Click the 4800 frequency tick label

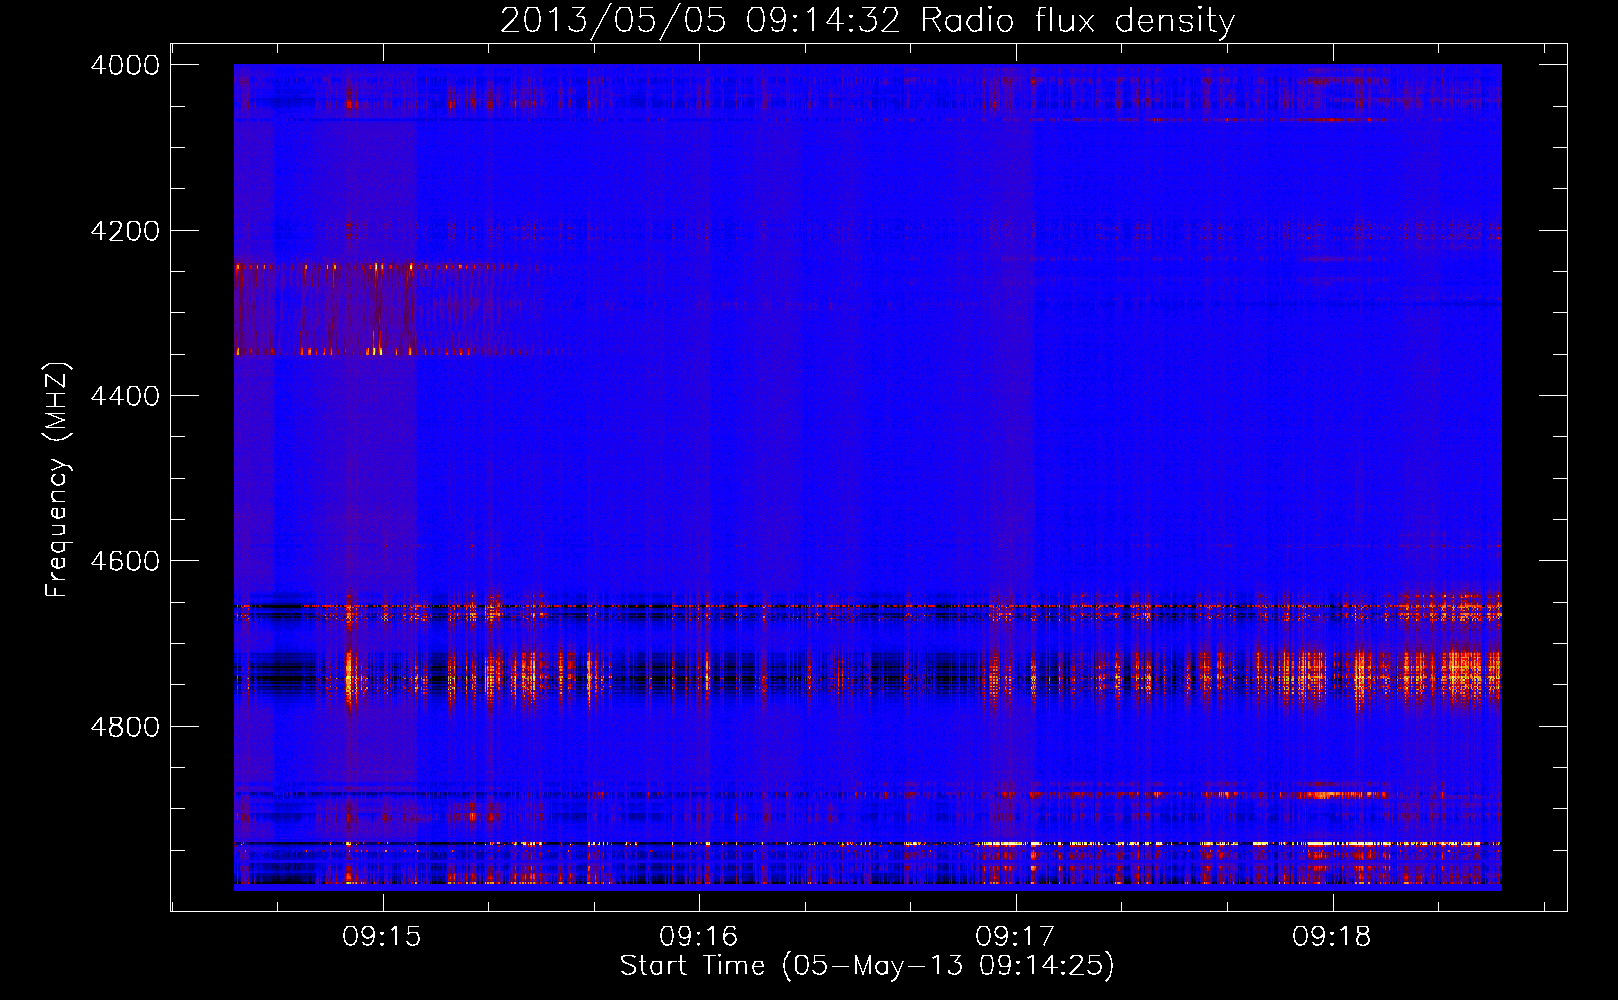point(125,727)
